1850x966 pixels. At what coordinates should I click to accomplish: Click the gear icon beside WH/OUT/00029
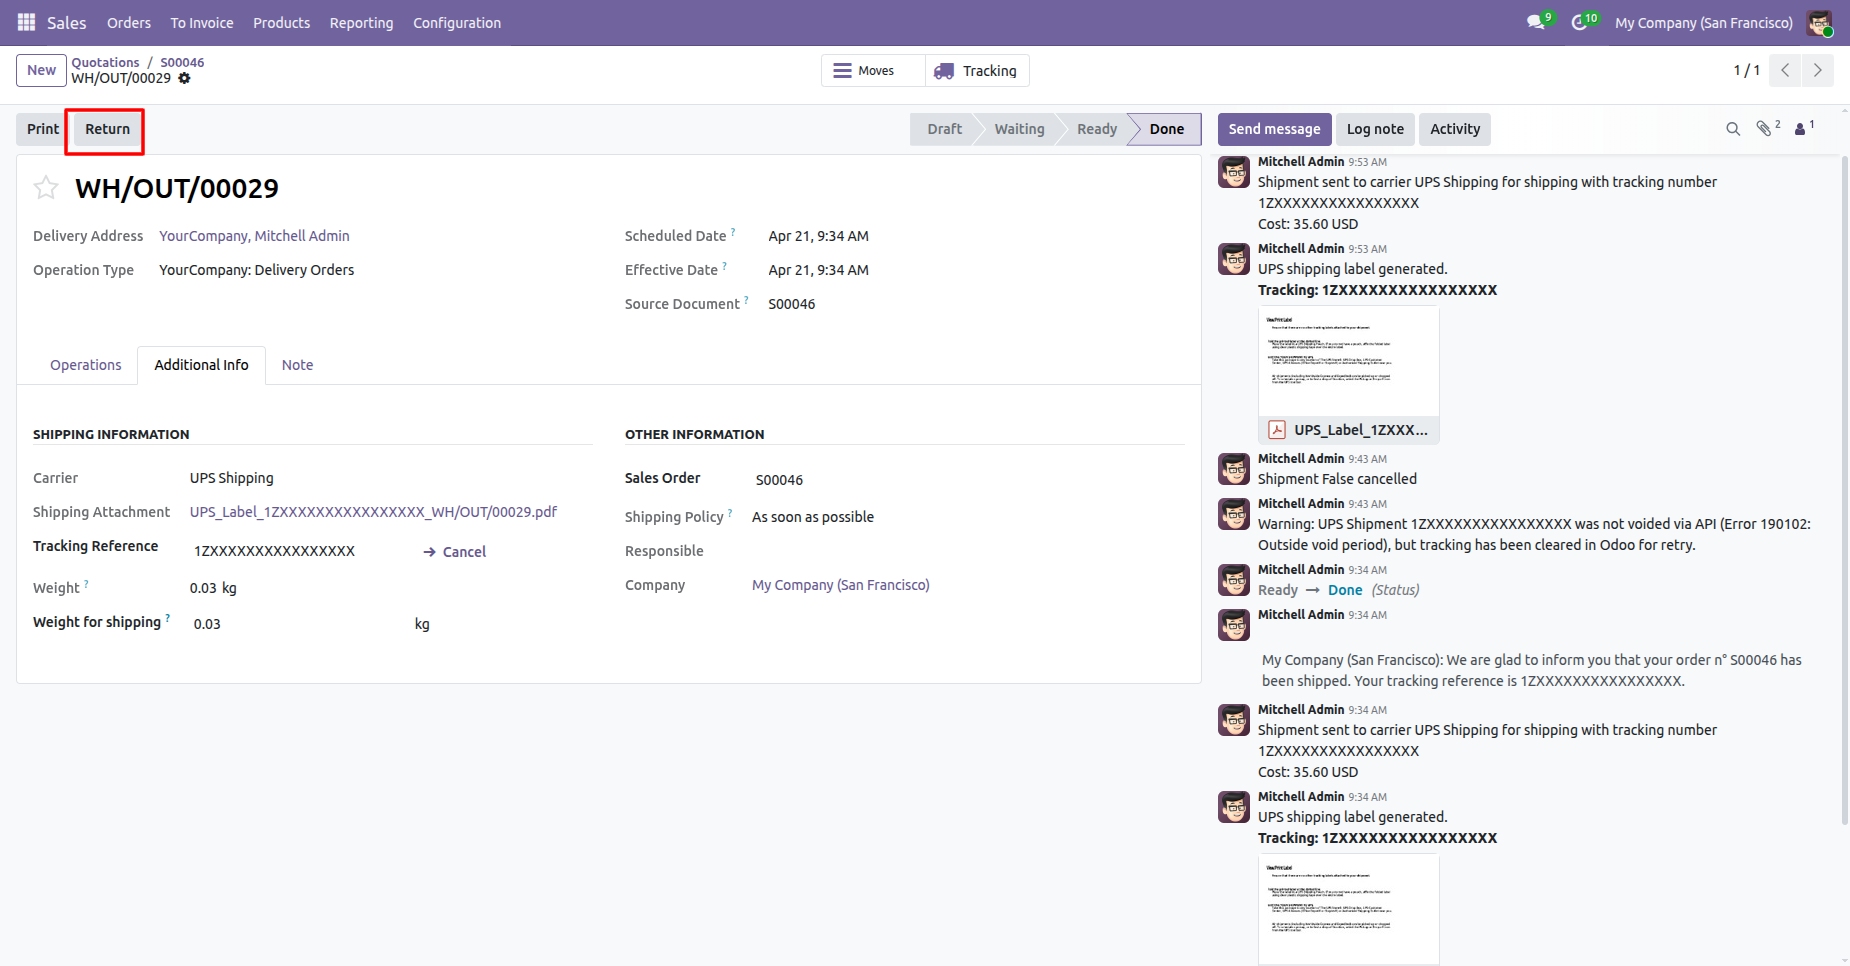click(184, 78)
